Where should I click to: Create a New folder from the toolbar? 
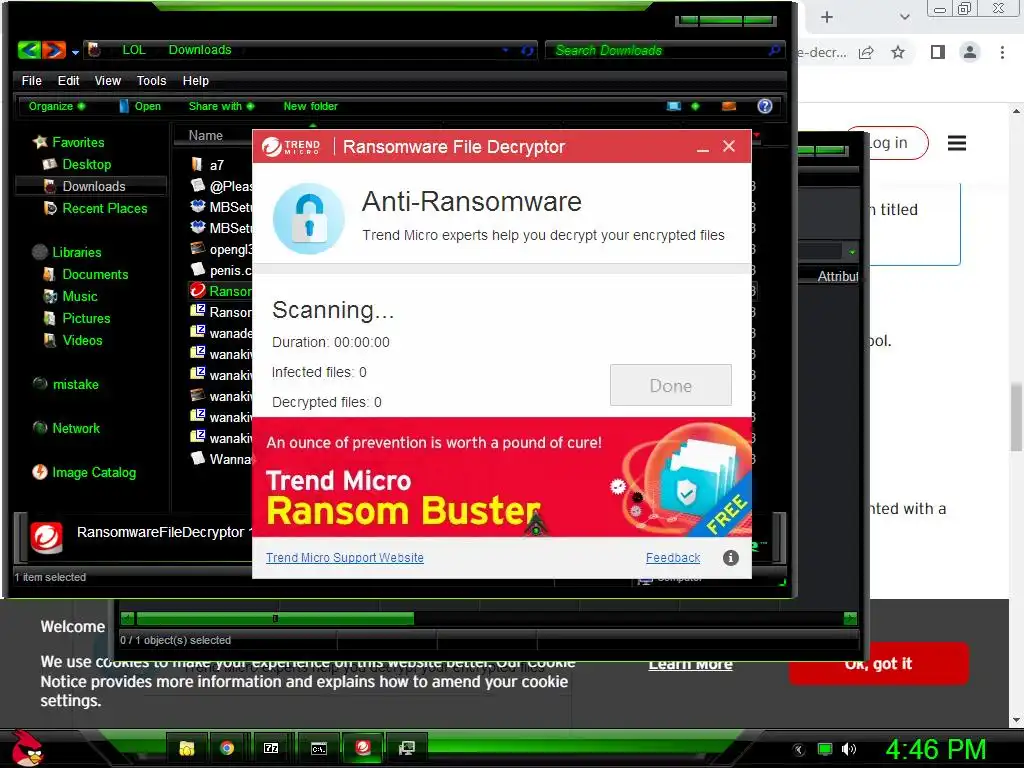point(310,106)
